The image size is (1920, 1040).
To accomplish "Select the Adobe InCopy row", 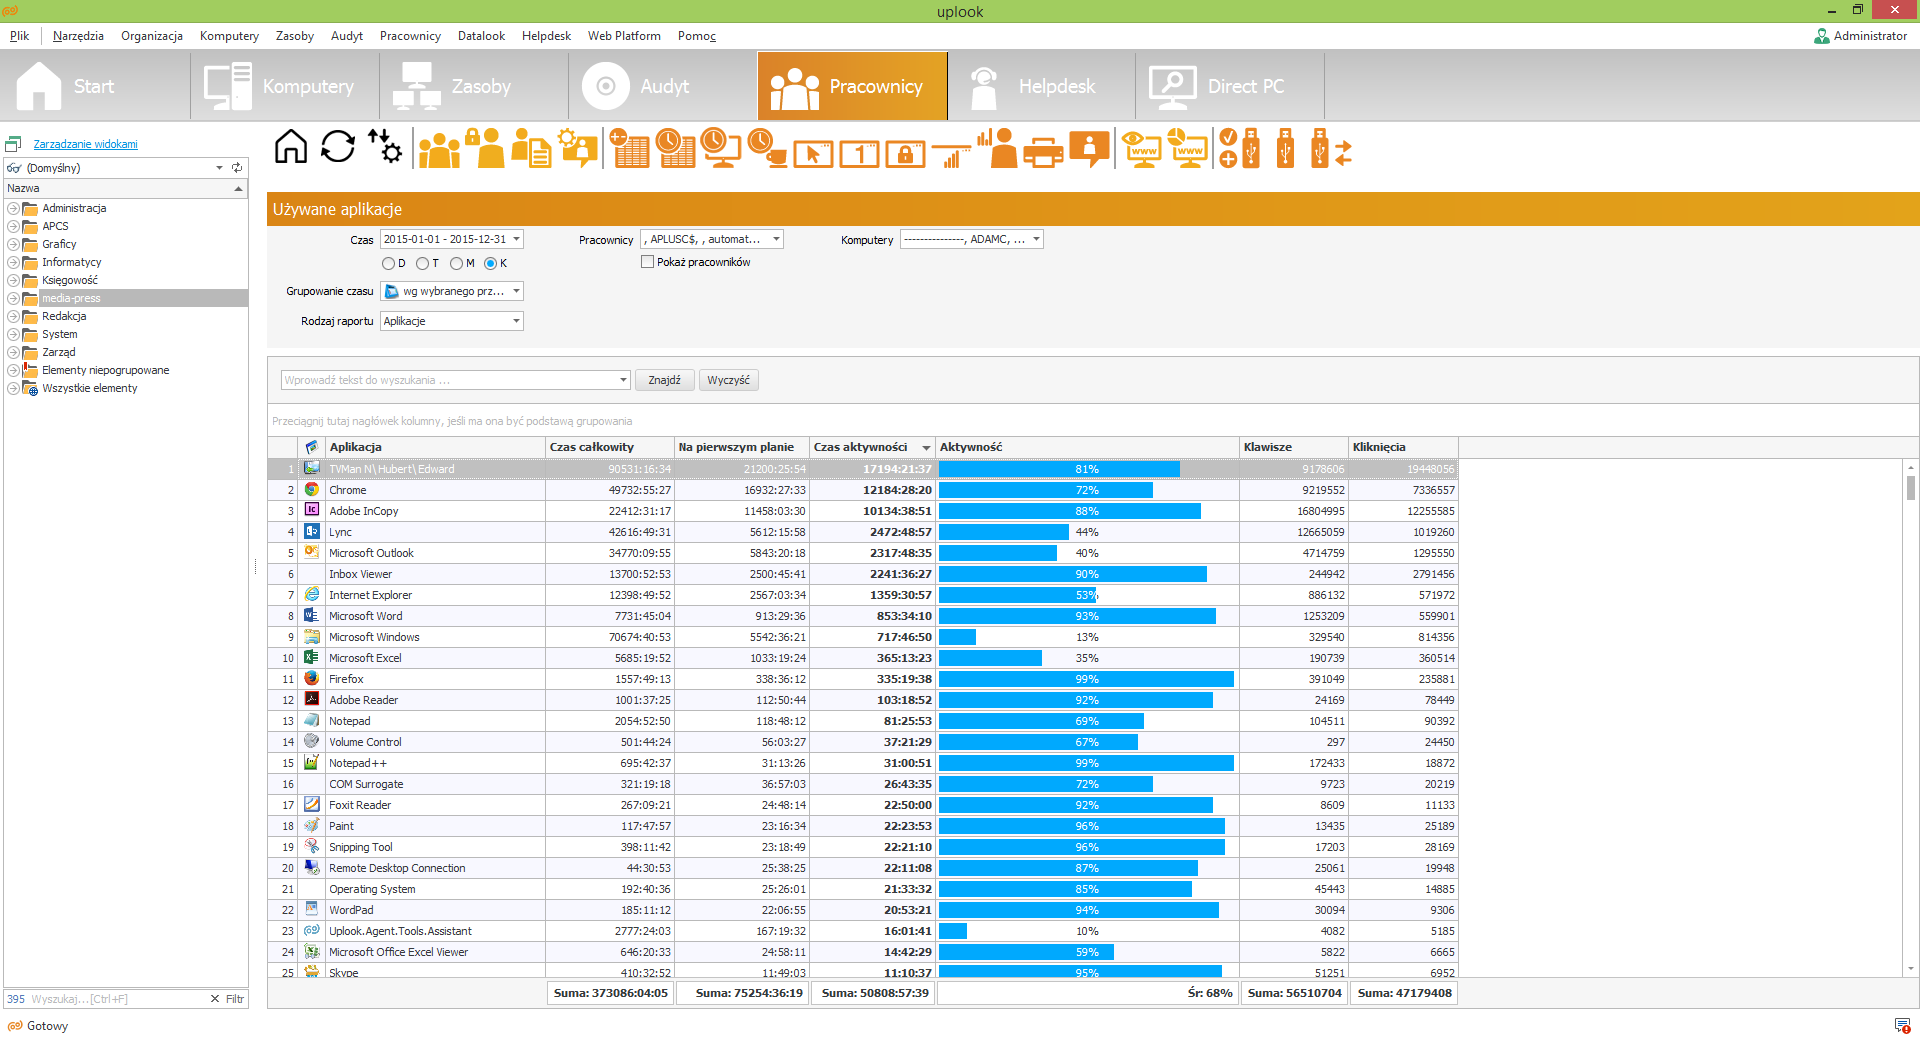I will [x=862, y=511].
